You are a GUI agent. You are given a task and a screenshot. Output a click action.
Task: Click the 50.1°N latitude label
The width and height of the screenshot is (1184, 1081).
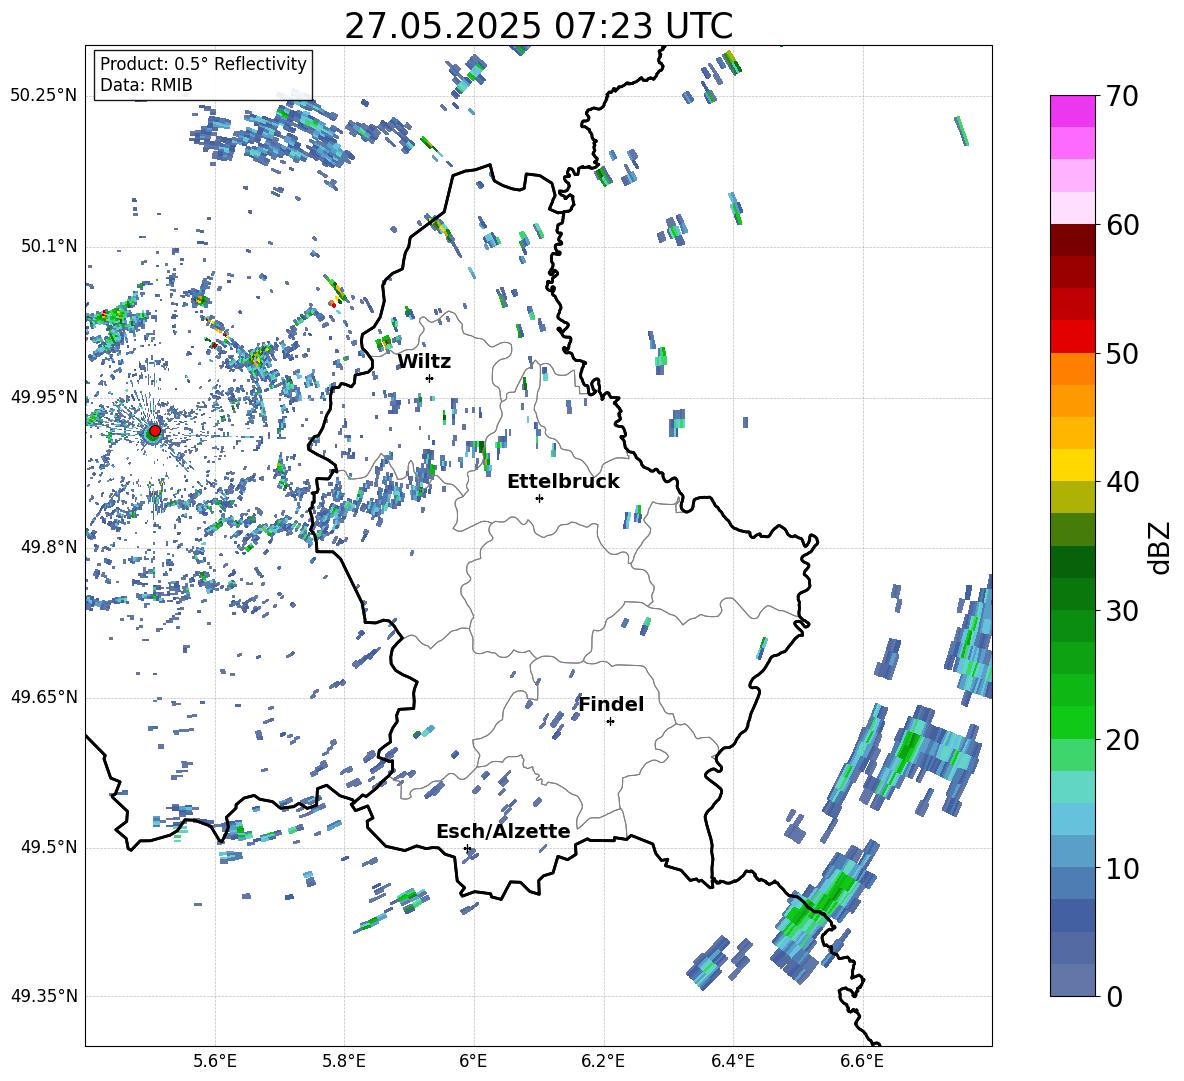coord(49,246)
